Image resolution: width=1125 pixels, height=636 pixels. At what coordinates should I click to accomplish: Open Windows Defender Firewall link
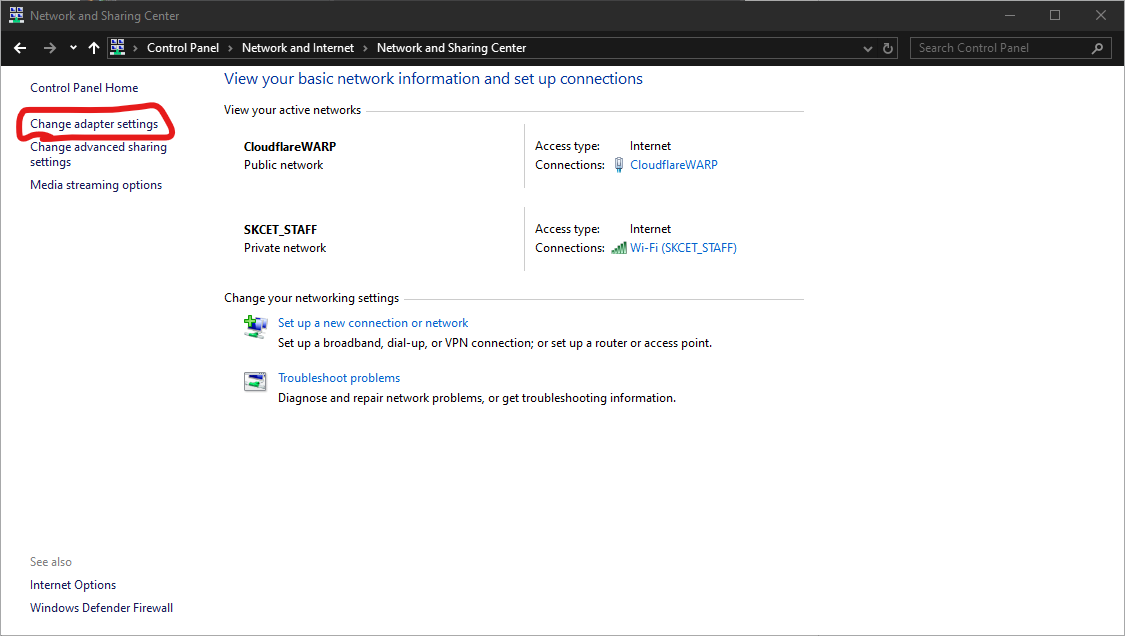(x=101, y=608)
